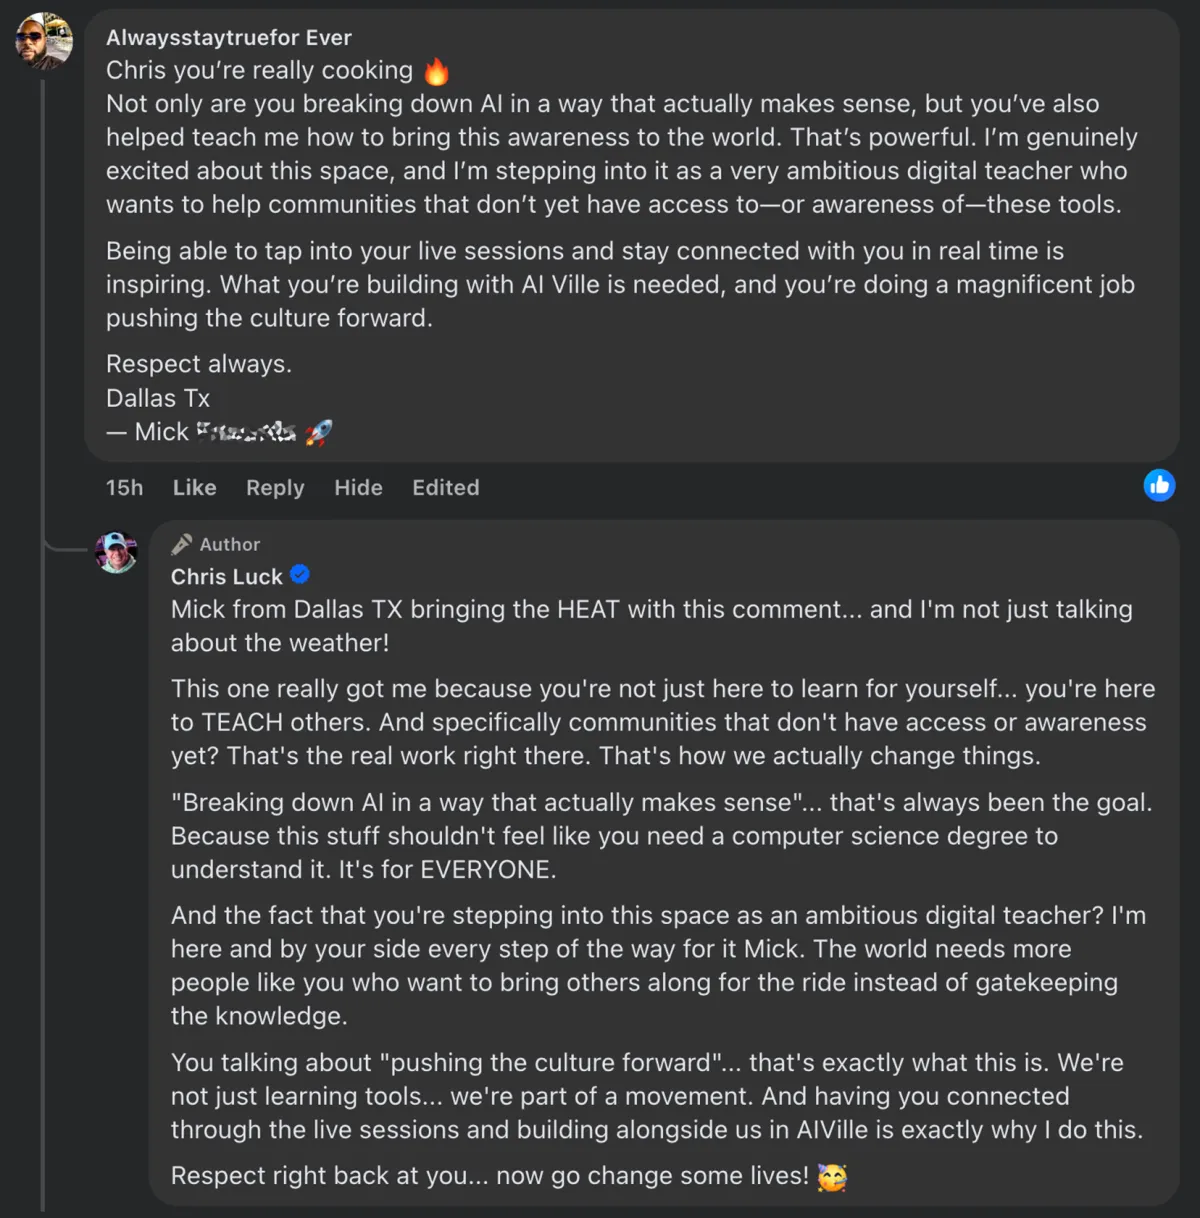Open Chris Luck's profile avatar
The image size is (1200, 1218).
click(x=116, y=552)
